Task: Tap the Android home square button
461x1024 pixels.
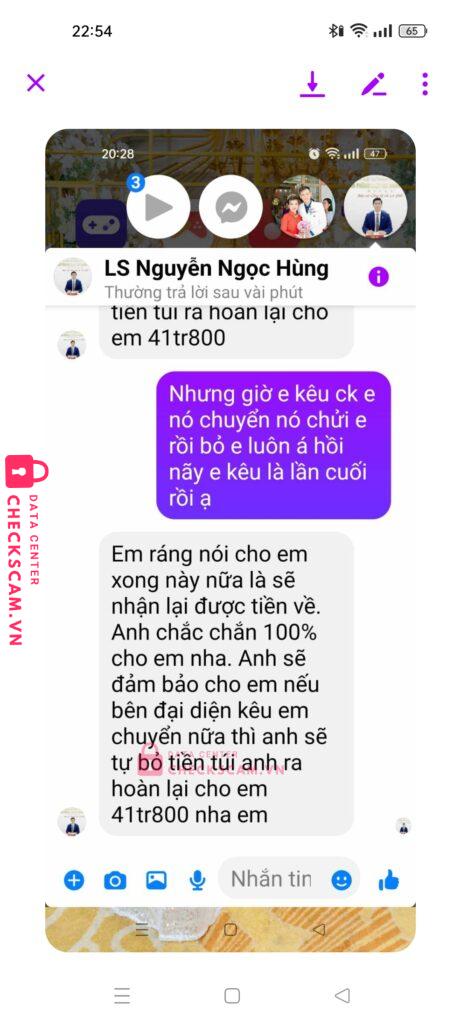Action: pyautogui.click(x=232, y=995)
